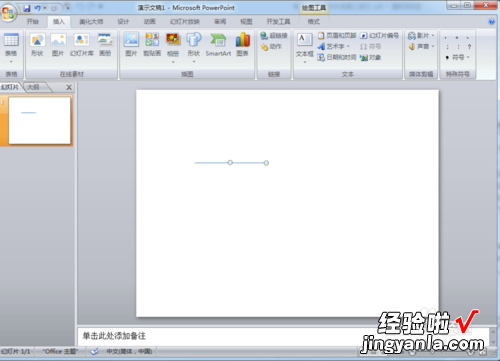
Task: Select slide 1 thumbnail
Action: [x=39, y=121]
